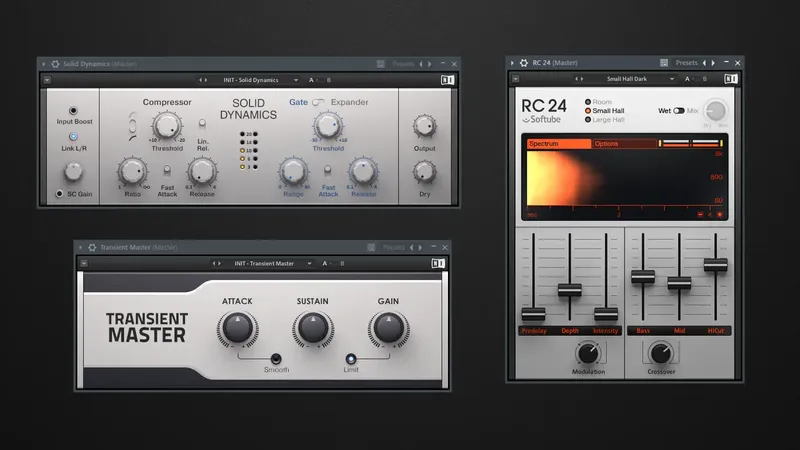Go to previous preset in RC 24 titlebar

pyautogui.click(x=704, y=63)
